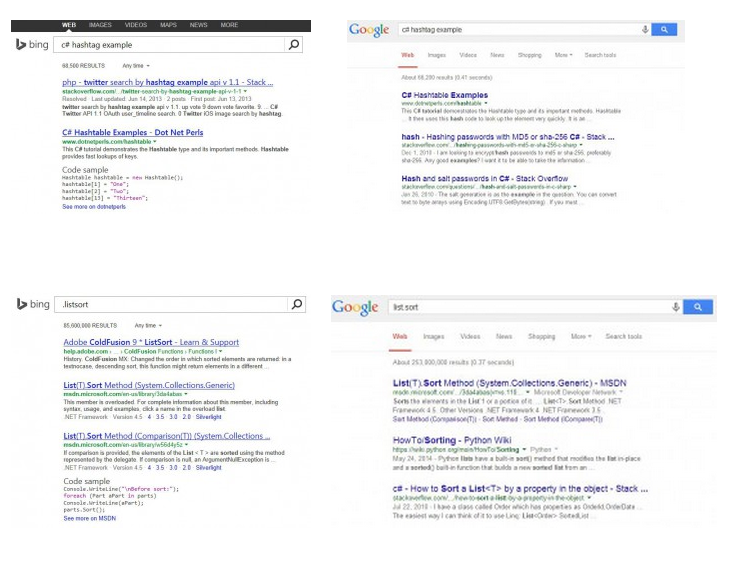Select the Web tab under Google's 'c# hashtag example'
The height and width of the screenshot is (572, 737).
pos(408,55)
